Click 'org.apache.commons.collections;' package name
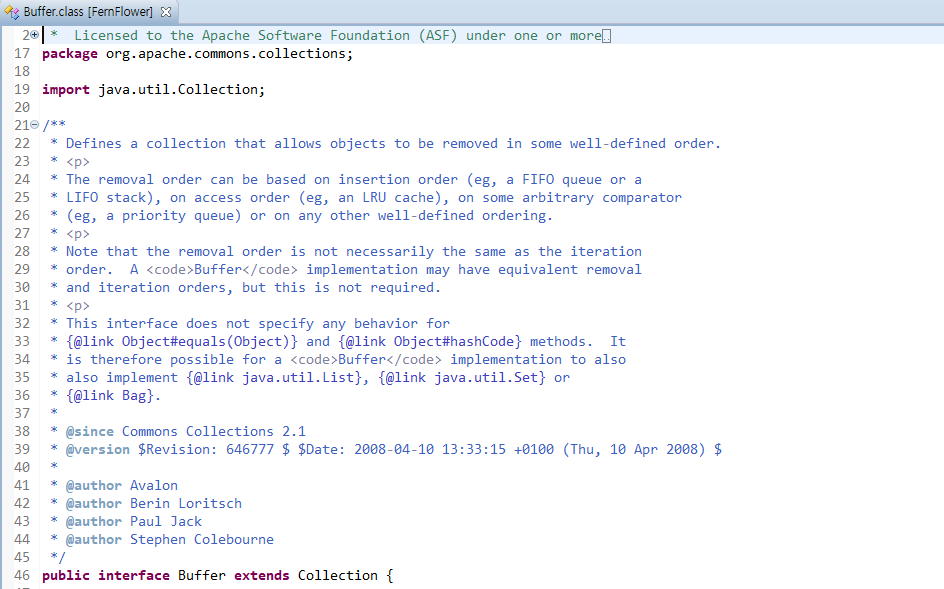 (229, 54)
